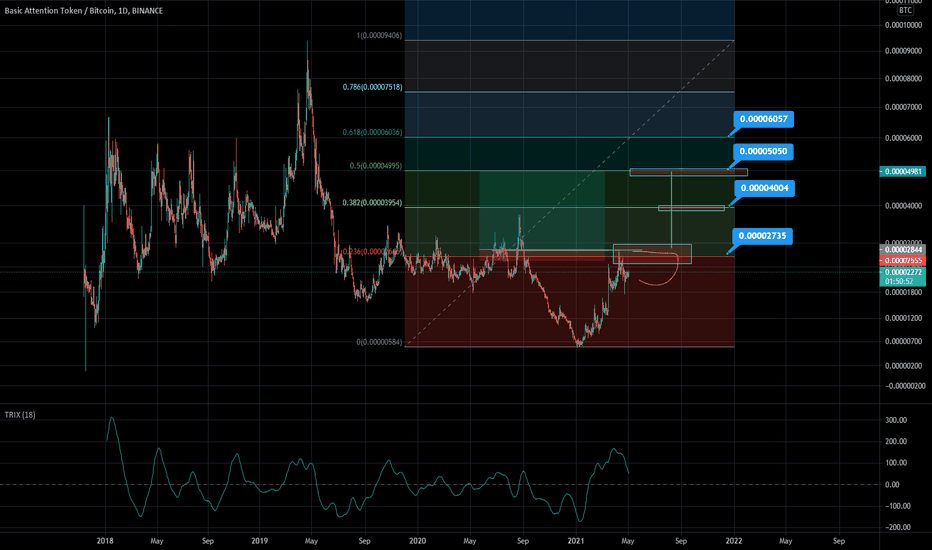Select the 200.00 TRIX scale value
Screen dimensions: 932x550
(896, 442)
